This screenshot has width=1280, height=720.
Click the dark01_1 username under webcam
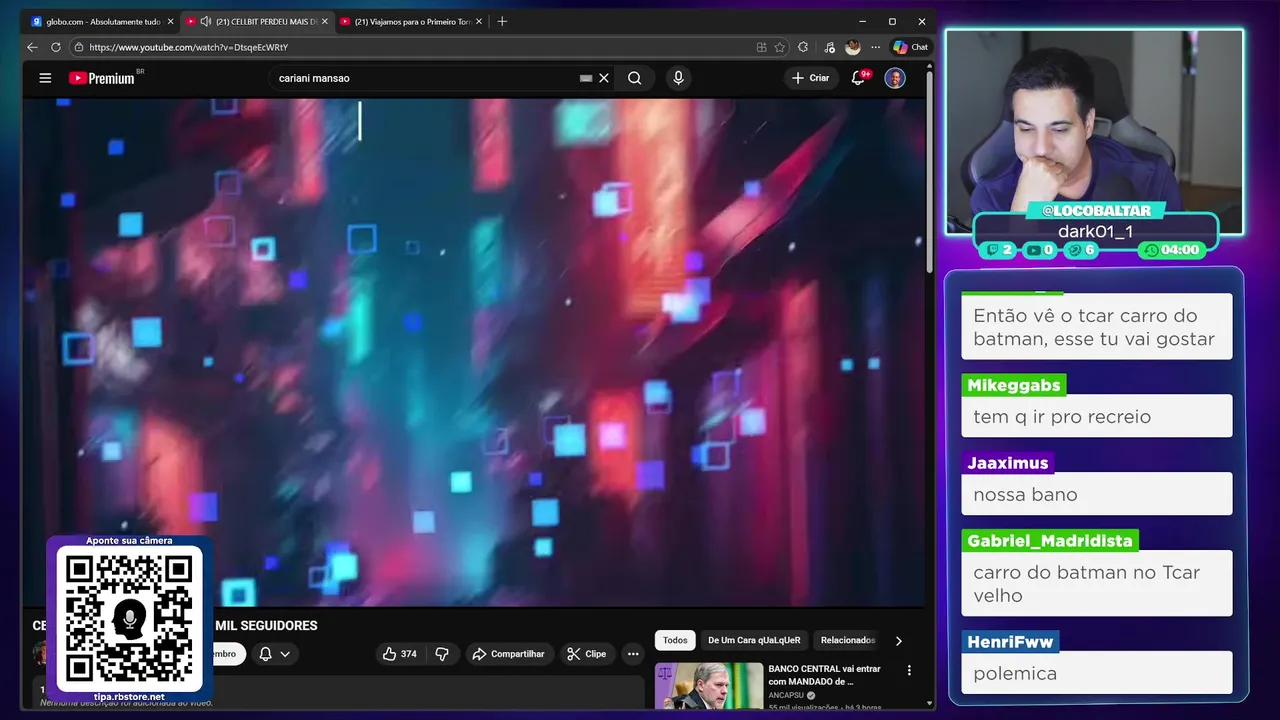tap(1095, 231)
